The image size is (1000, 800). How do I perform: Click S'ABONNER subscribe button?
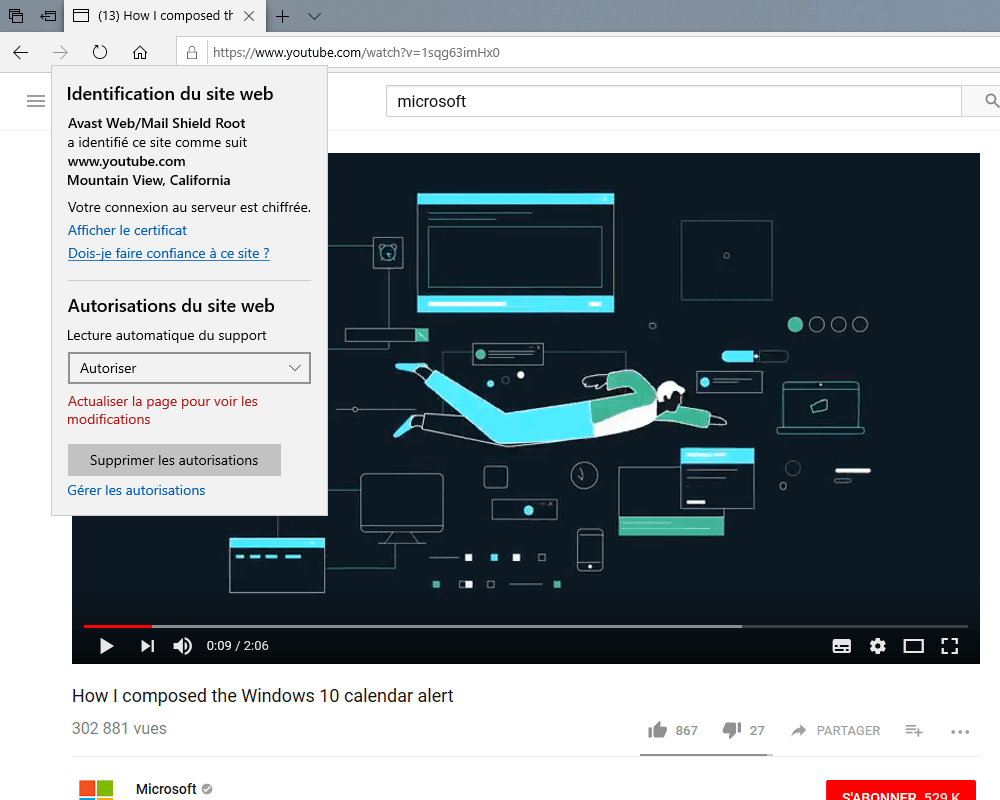(x=901, y=791)
